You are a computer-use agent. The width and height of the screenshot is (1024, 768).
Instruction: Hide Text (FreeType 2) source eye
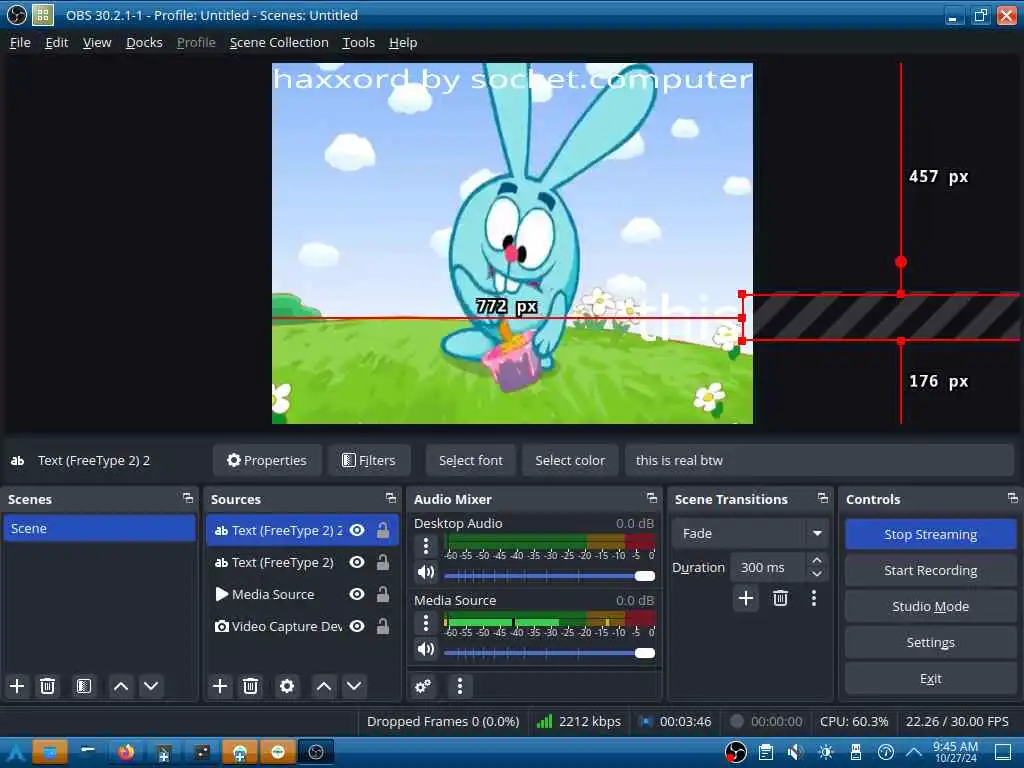(357, 562)
